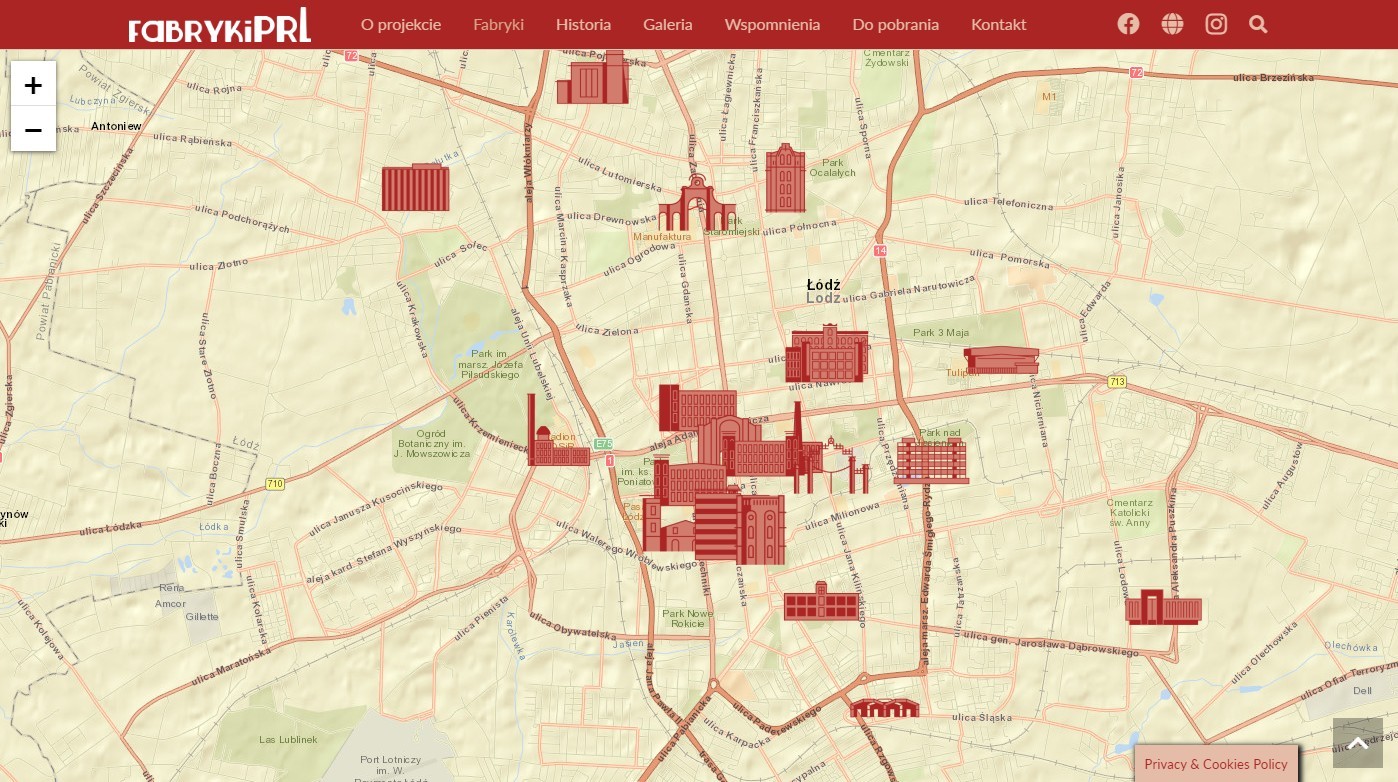The image size is (1398, 782).
Task: Zoom in the map with plus button
Action: click(x=33, y=85)
